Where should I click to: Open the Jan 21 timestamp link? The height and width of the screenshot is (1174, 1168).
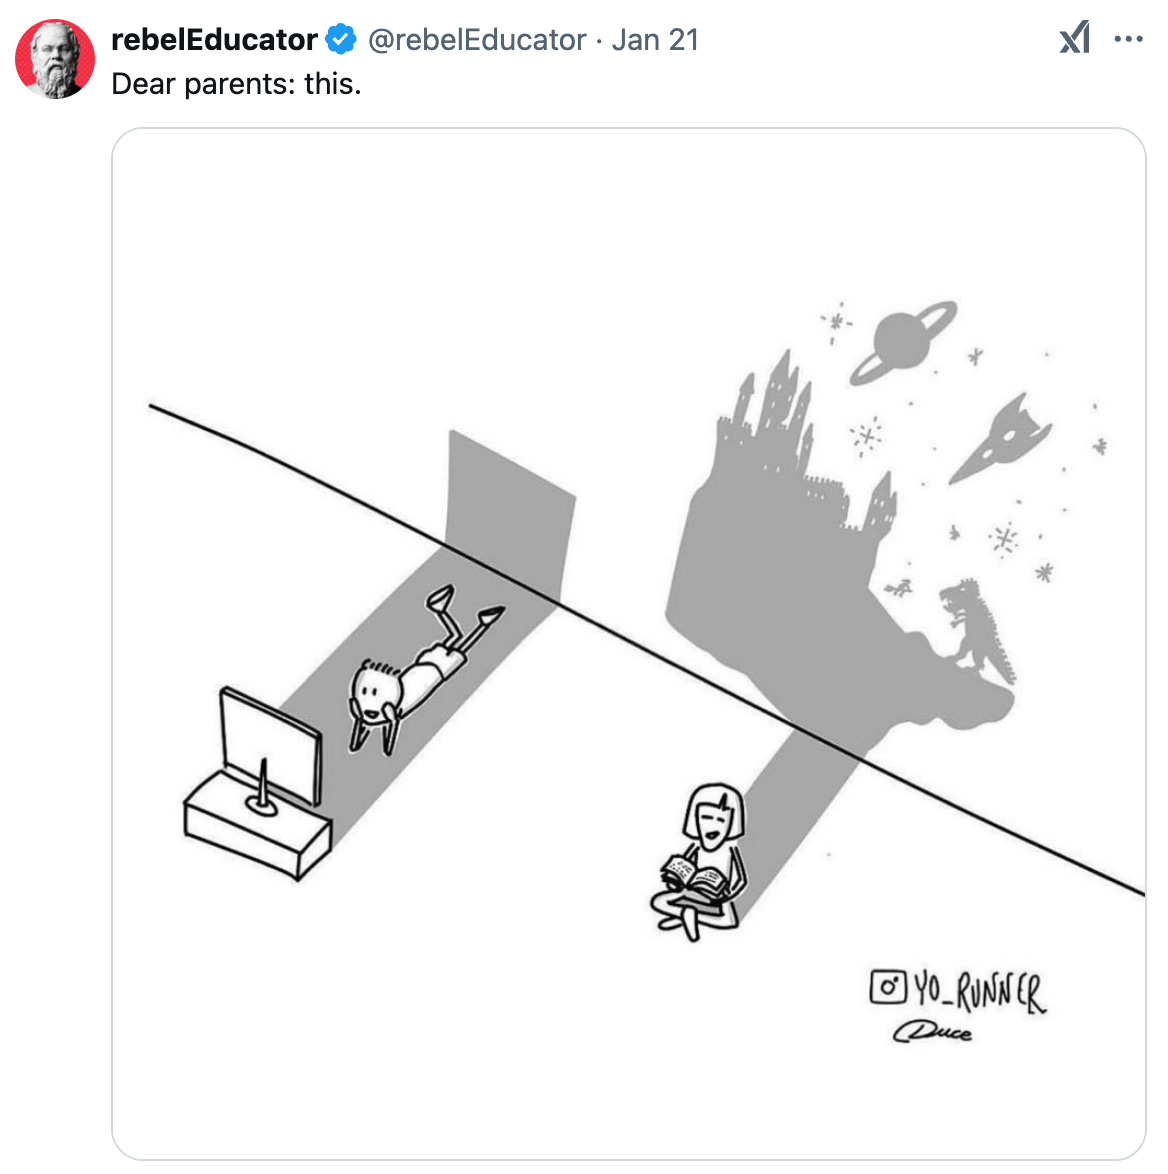[x=655, y=40]
